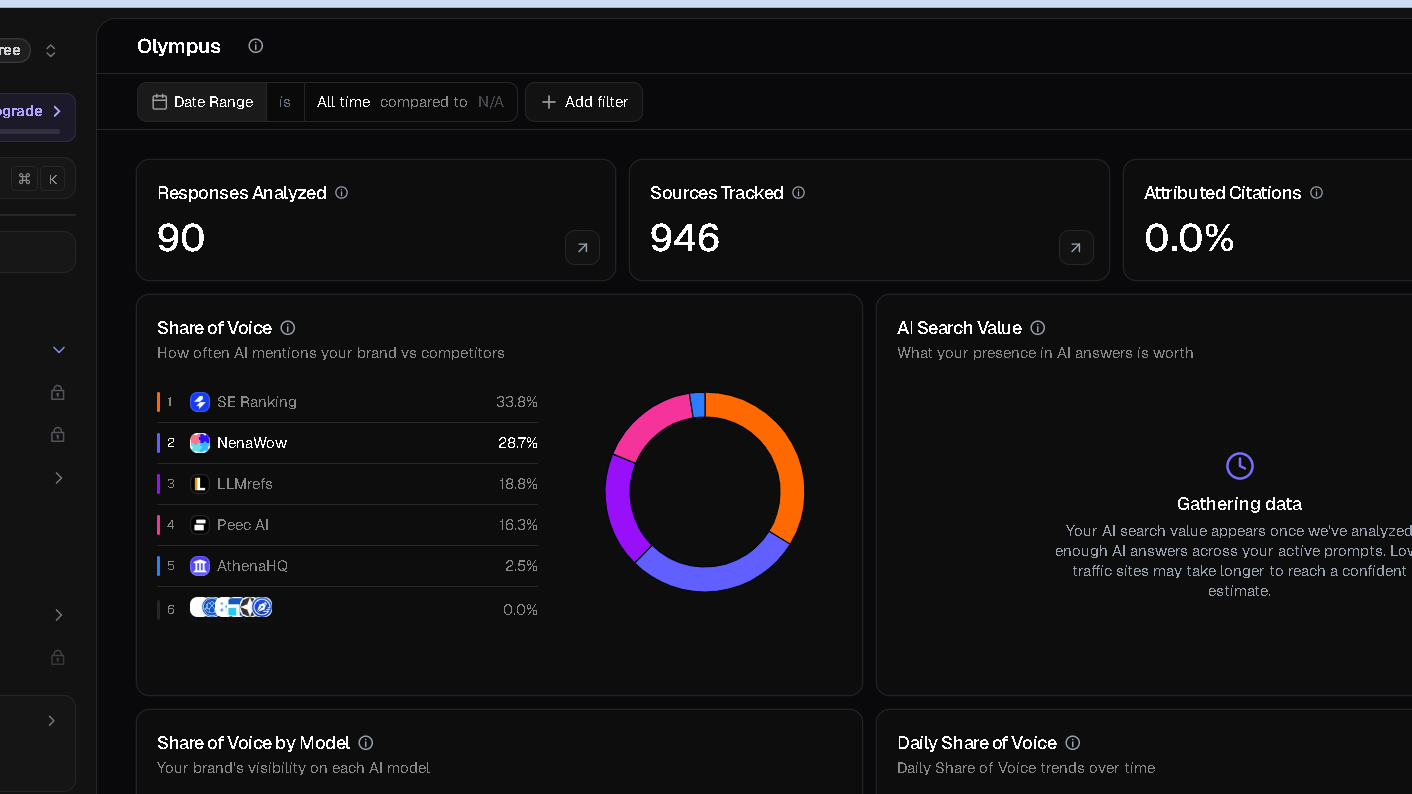
Task: Click the NenaWow logo icon
Action: (200, 443)
